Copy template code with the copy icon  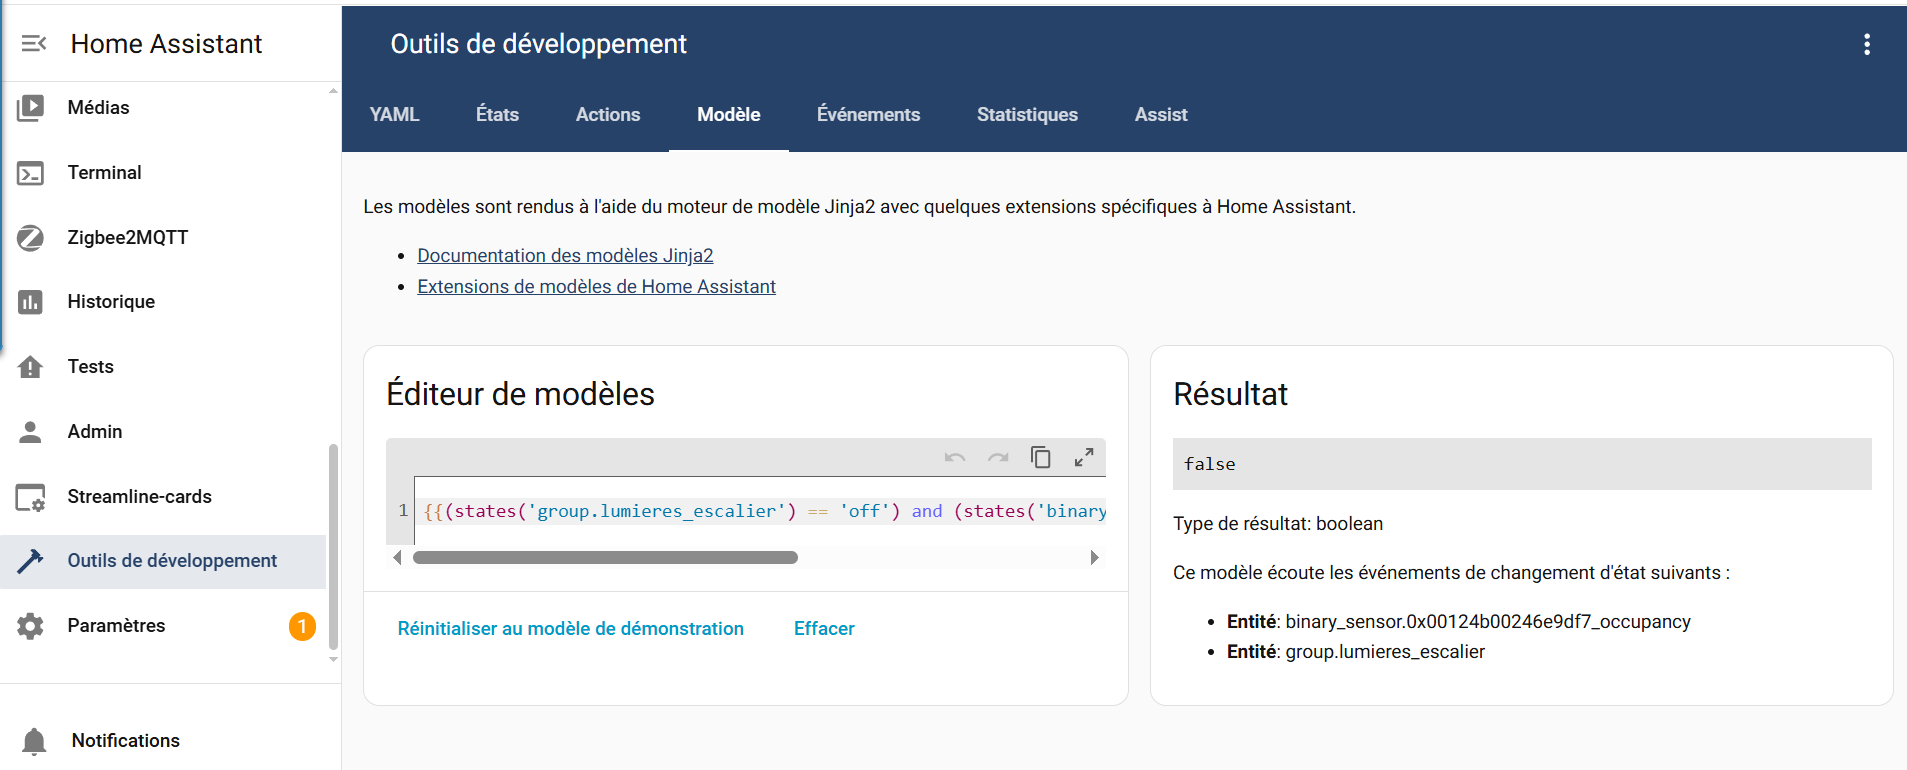tap(1040, 457)
